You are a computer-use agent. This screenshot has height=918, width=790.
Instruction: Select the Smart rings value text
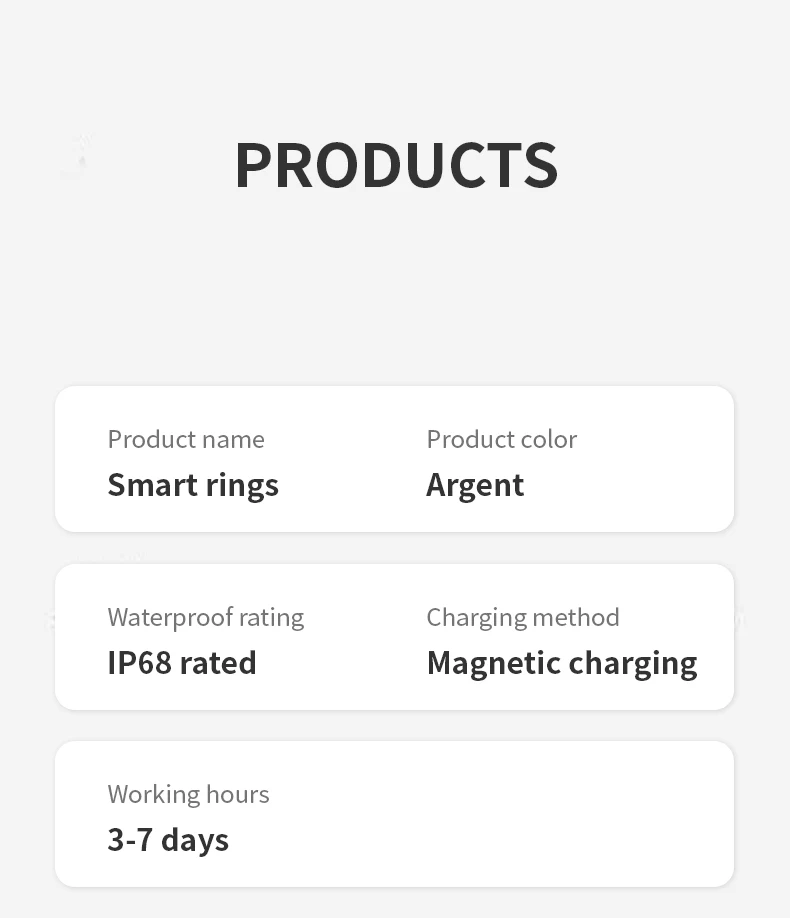coord(193,485)
